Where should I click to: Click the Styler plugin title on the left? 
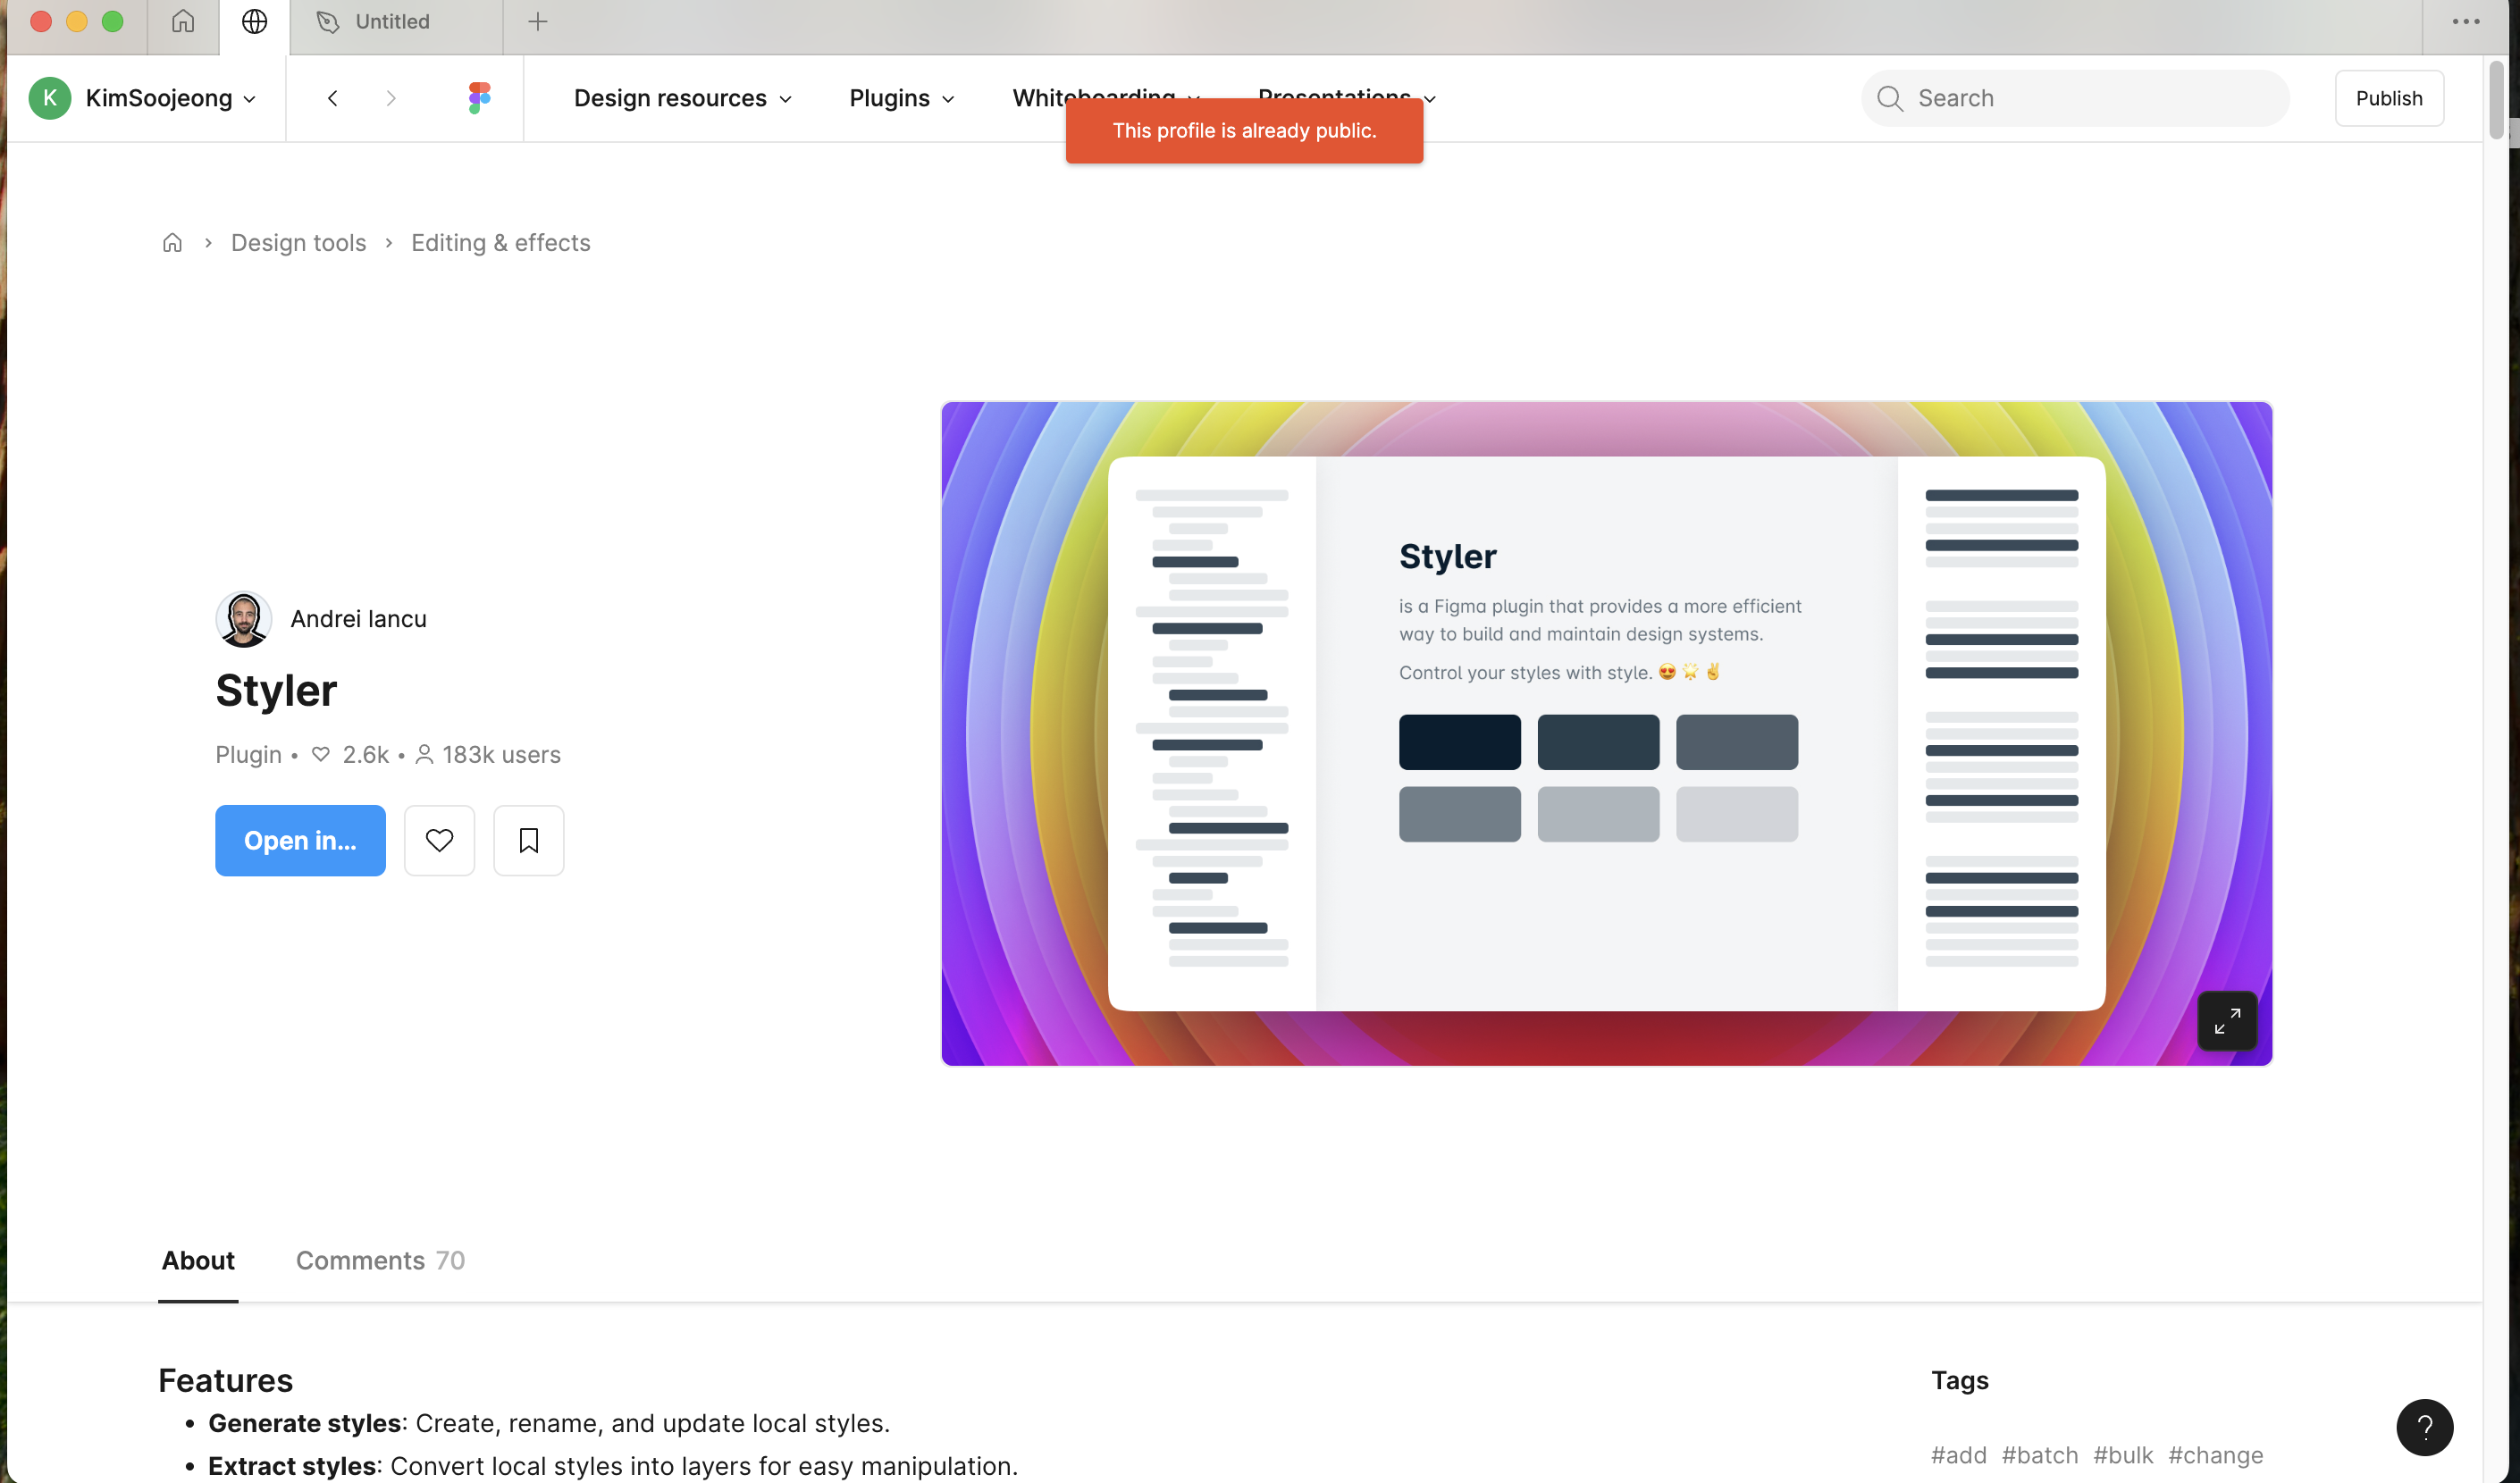coord(276,690)
